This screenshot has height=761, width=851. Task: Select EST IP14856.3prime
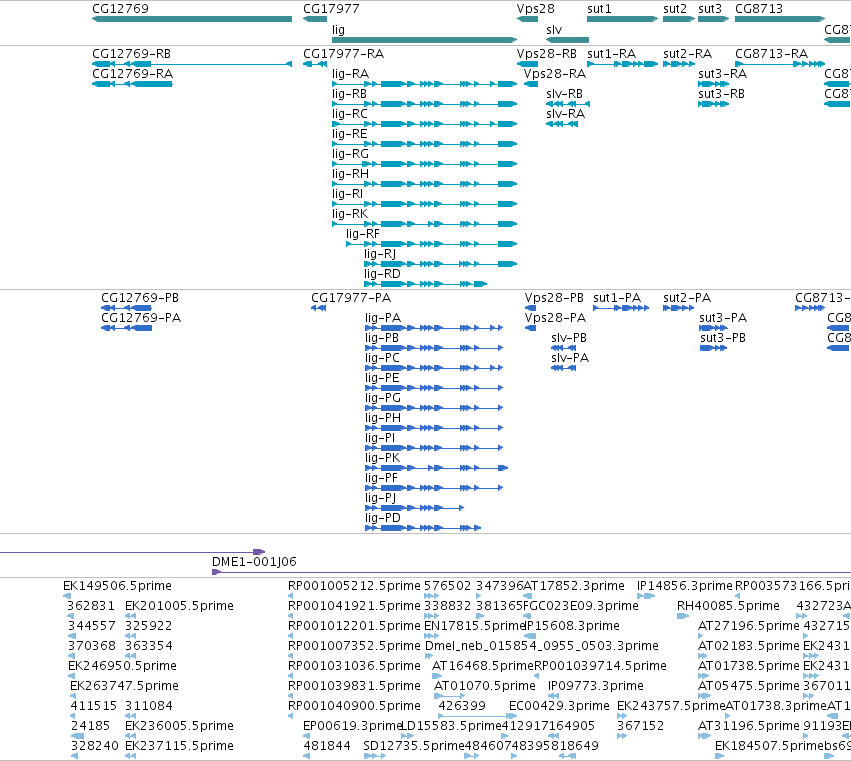click(646, 596)
